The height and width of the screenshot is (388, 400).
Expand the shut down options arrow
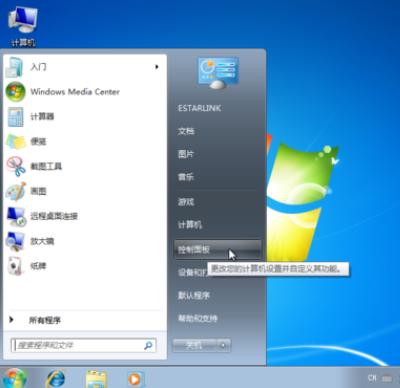tap(223, 345)
